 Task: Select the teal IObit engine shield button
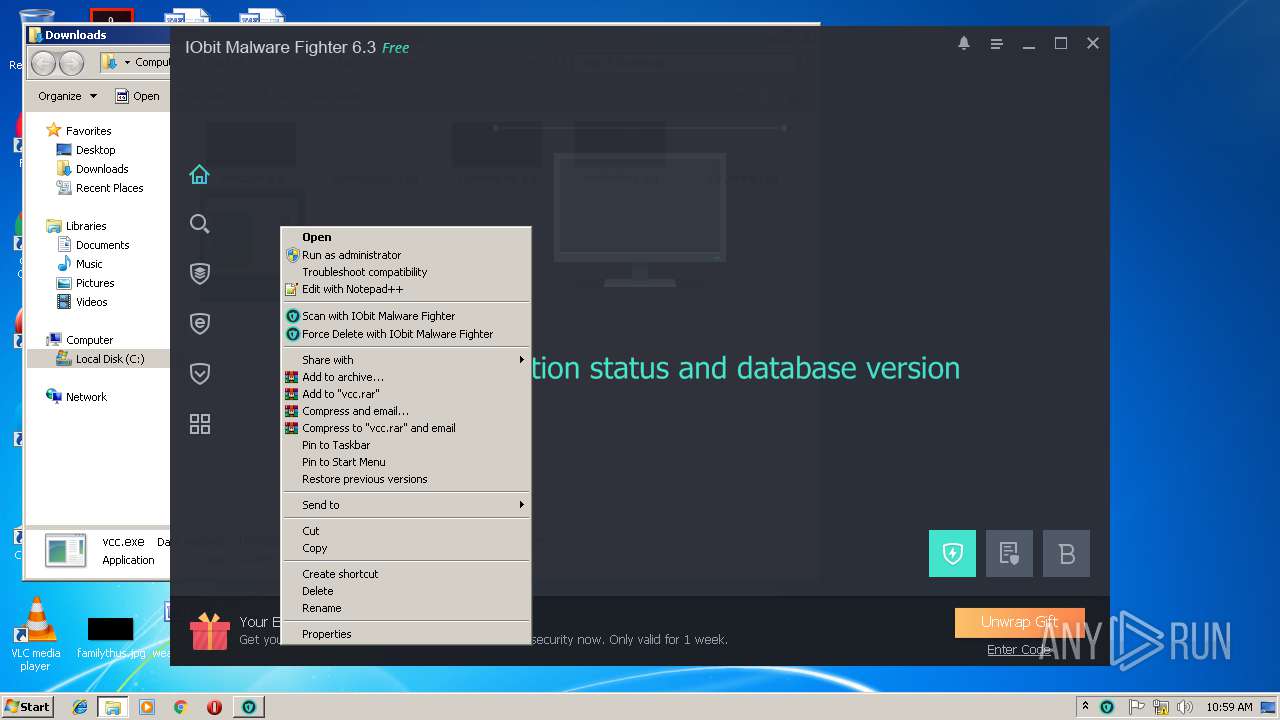[x=952, y=553]
